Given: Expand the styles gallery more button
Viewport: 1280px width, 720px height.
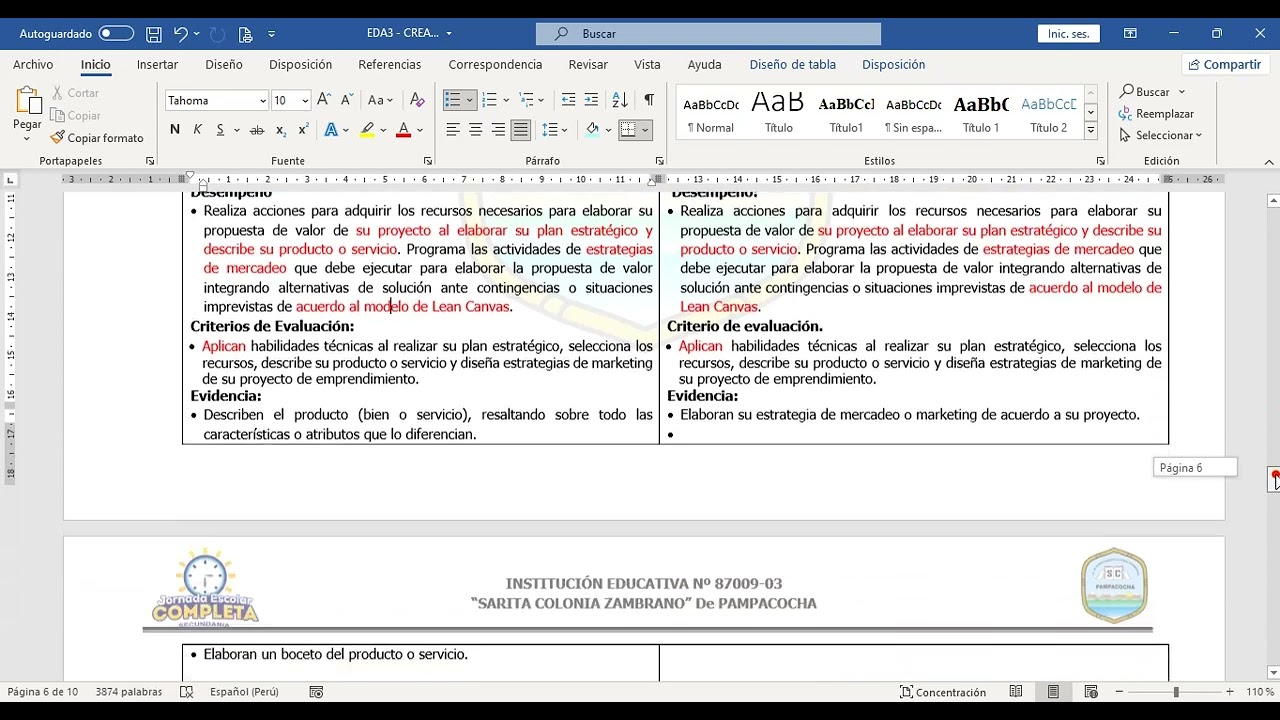Looking at the screenshot, I should (1091, 130).
